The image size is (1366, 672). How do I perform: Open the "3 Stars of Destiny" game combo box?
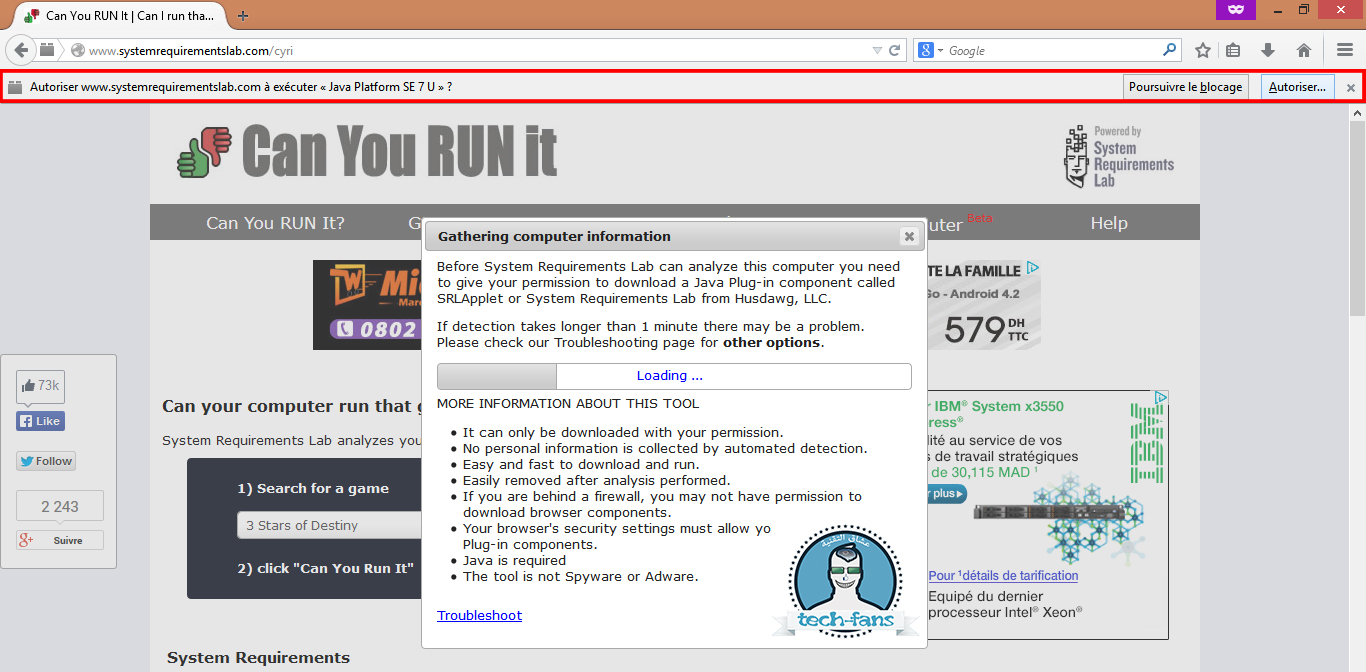[x=330, y=525]
